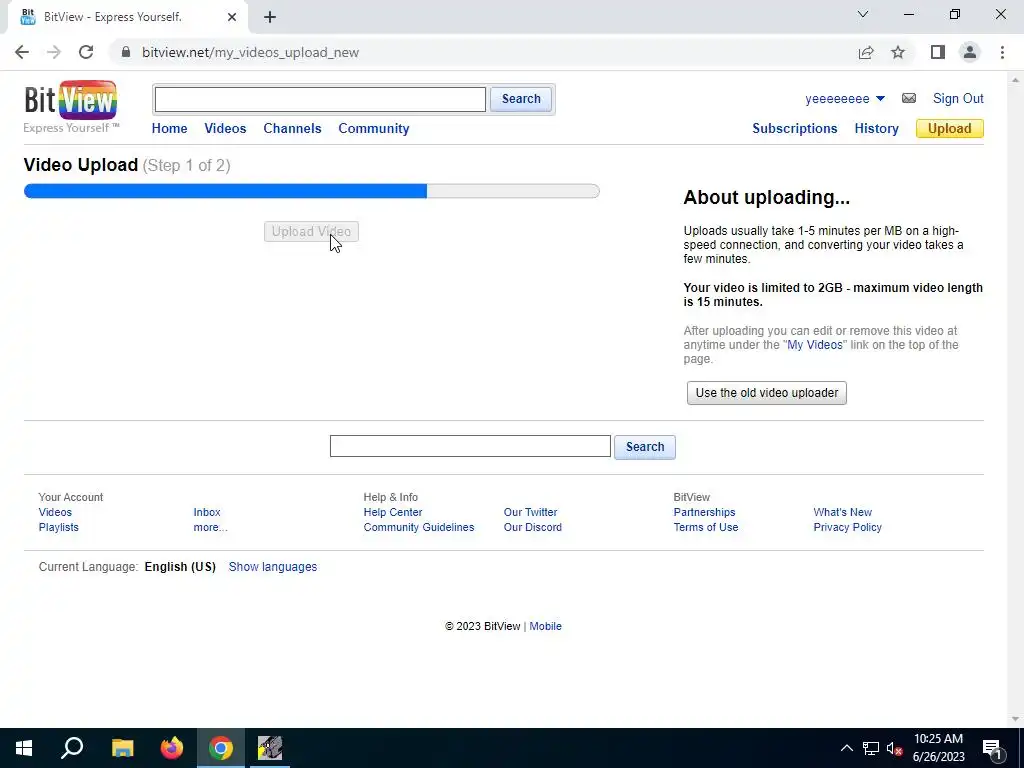Open the share page icon
Image resolution: width=1024 pixels, height=768 pixels.
pos(866,52)
